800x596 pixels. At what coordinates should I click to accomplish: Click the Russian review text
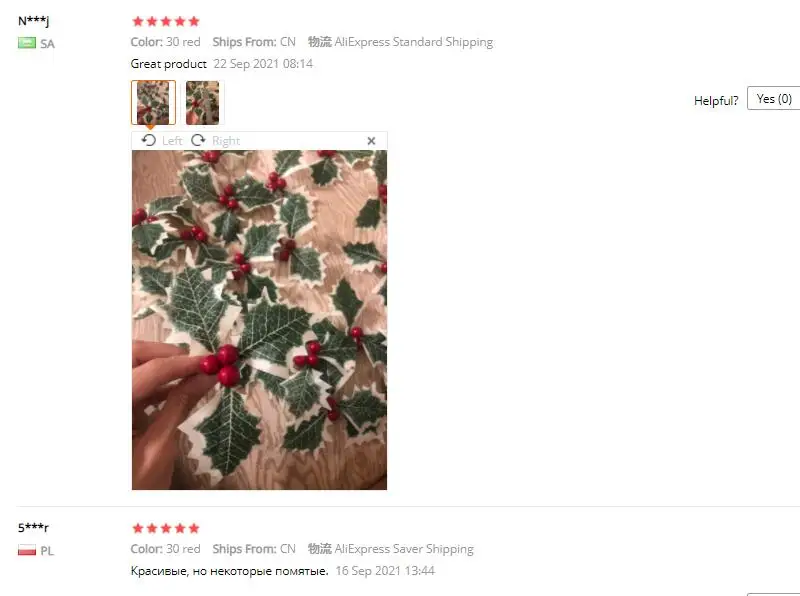coord(230,570)
